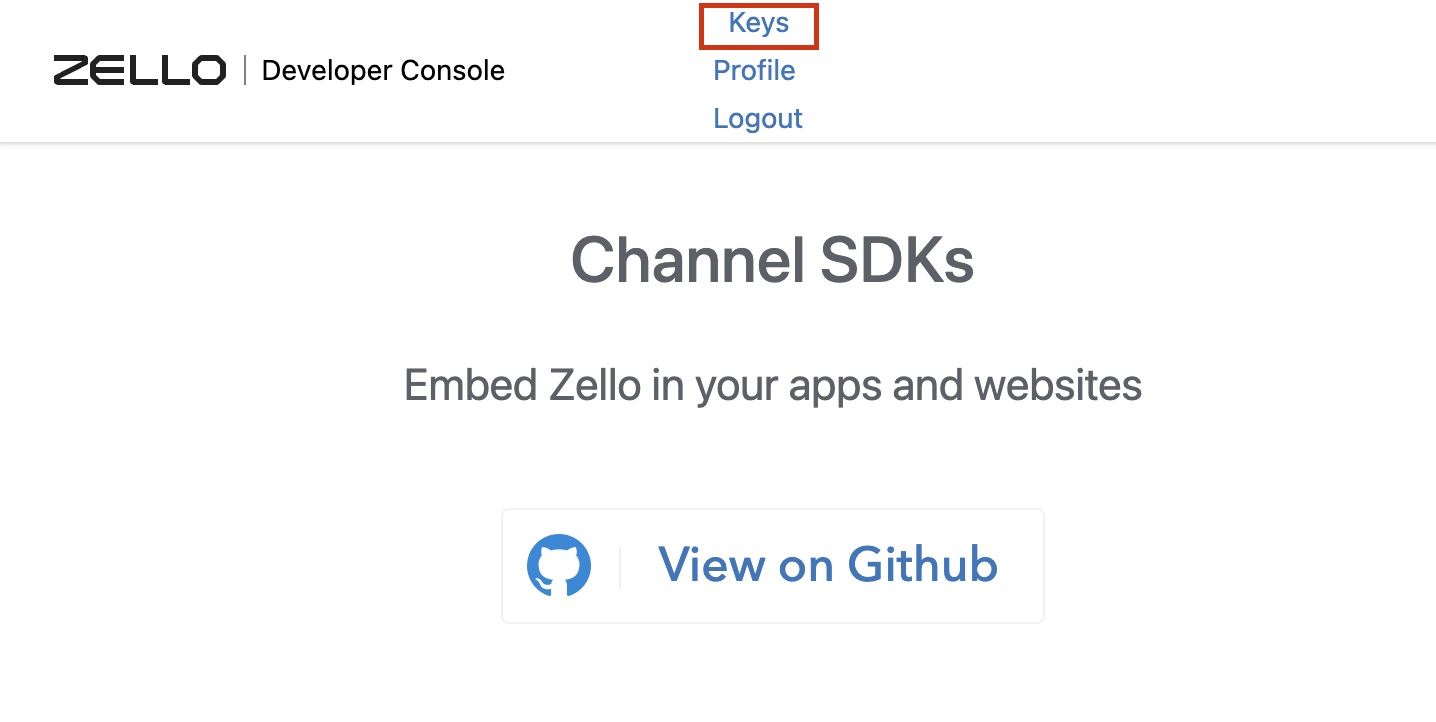Click the word Github in the button label

(923, 565)
